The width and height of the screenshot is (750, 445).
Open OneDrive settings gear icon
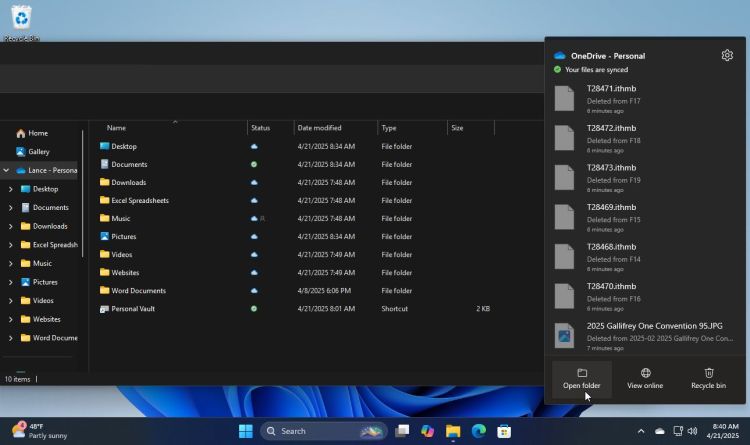(x=727, y=56)
